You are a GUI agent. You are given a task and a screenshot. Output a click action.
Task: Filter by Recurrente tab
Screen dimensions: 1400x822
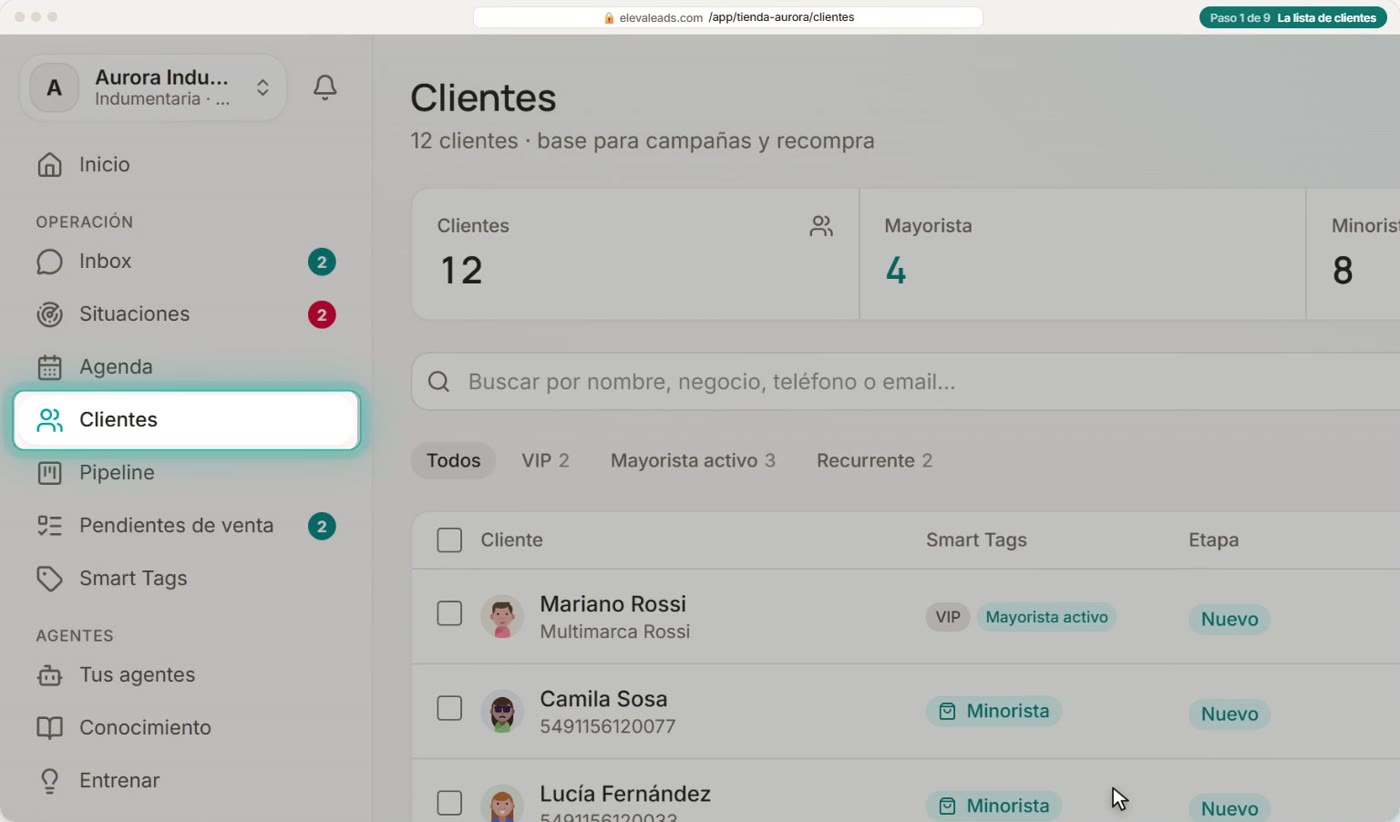click(874, 461)
